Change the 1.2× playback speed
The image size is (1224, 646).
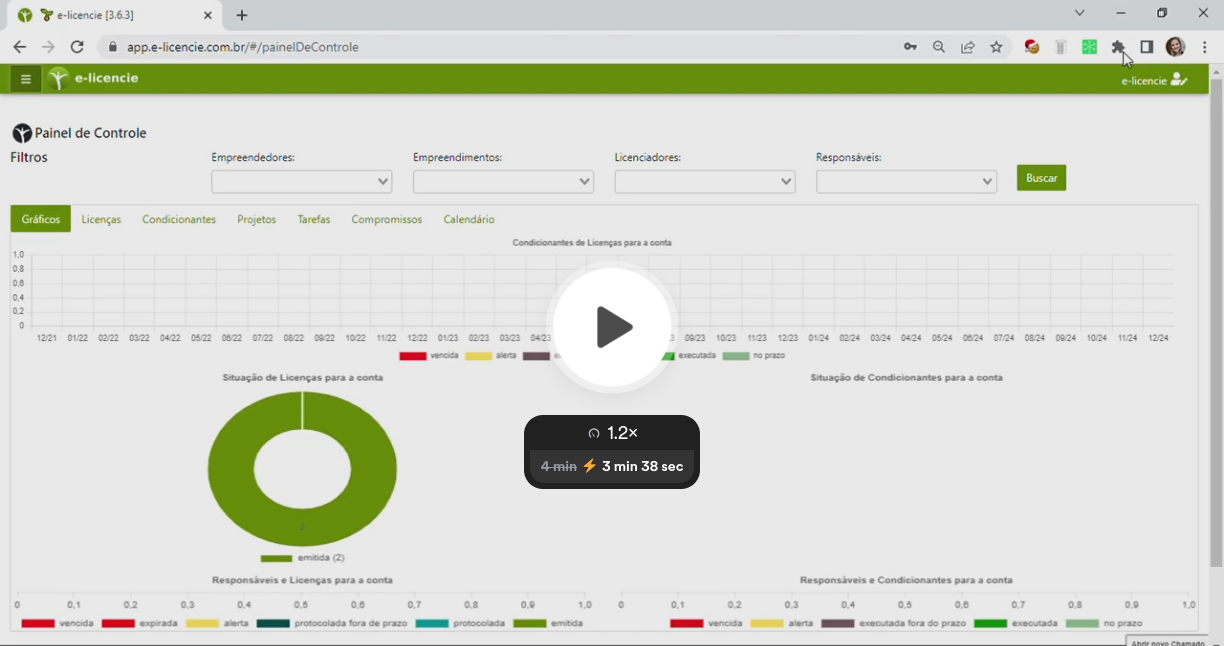point(612,433)
